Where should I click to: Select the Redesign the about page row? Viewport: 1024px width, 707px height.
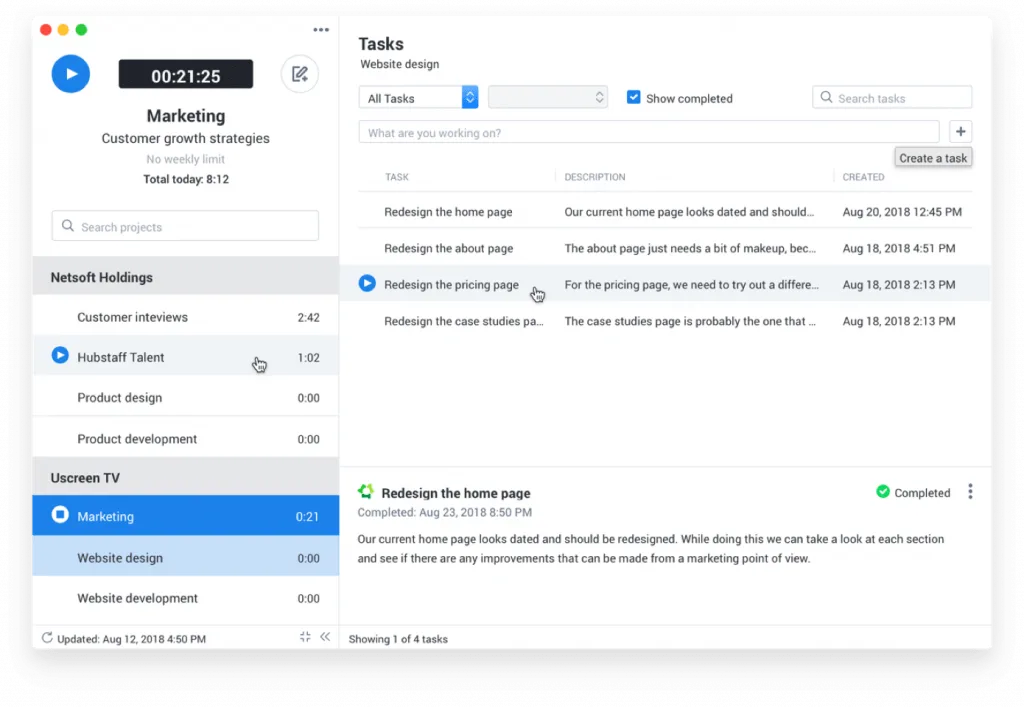665,248
